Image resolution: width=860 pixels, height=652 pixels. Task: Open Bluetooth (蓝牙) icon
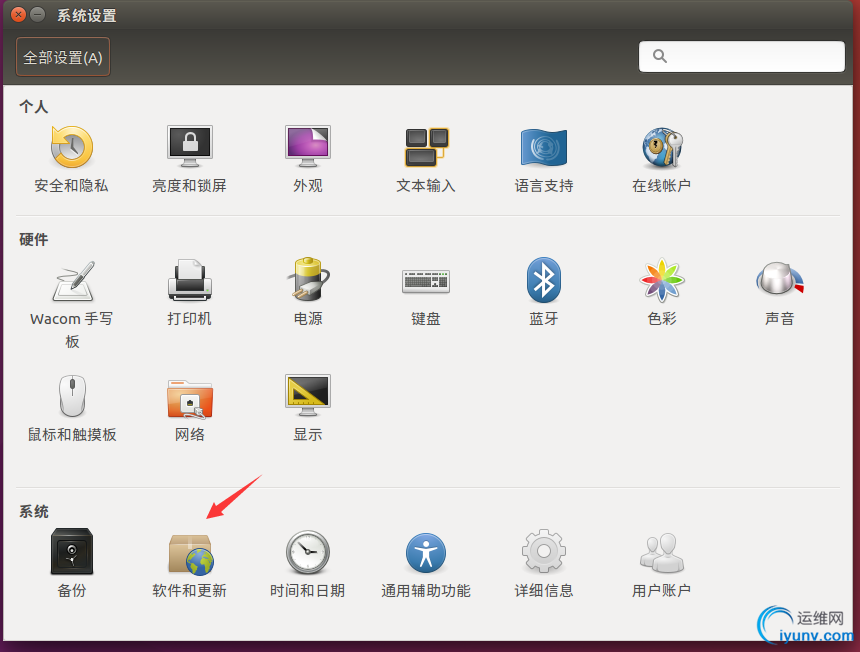[x=544, y=280]
